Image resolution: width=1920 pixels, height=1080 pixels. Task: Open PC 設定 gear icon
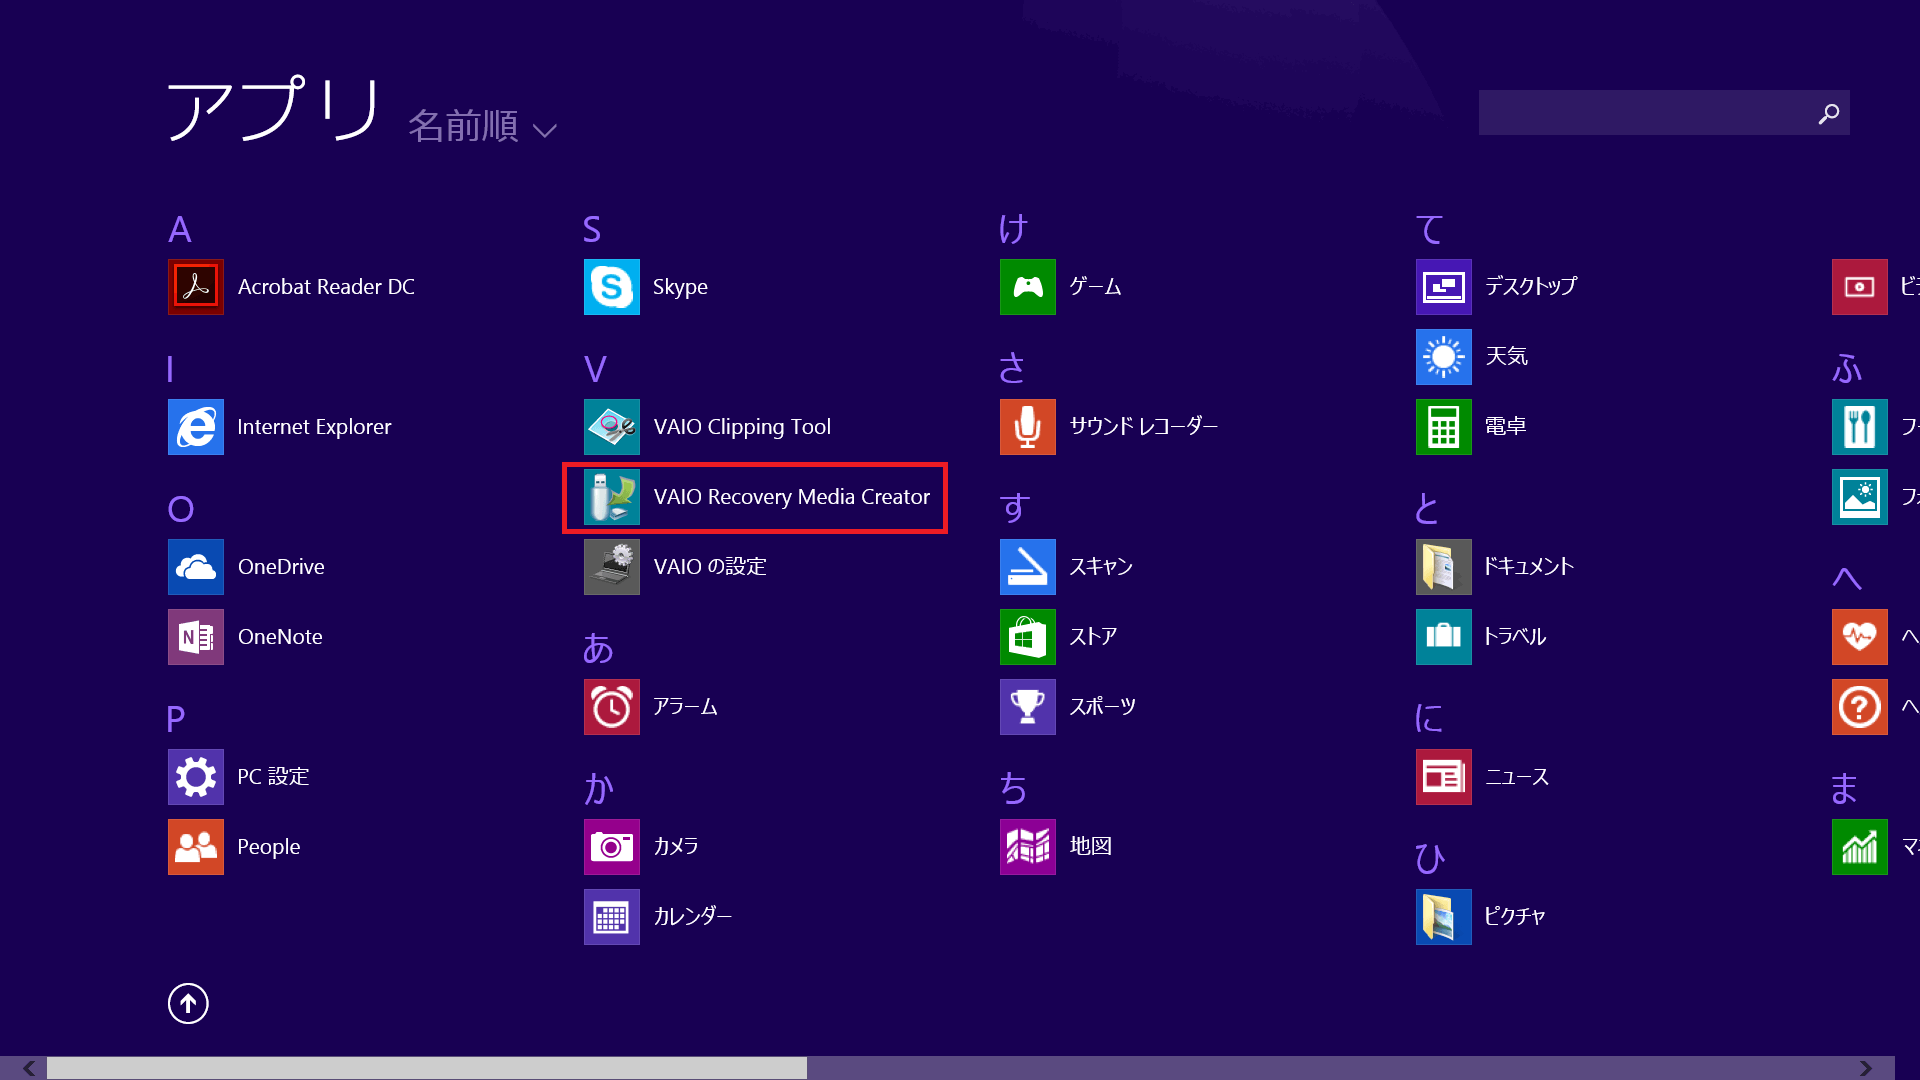click(196, 777)
